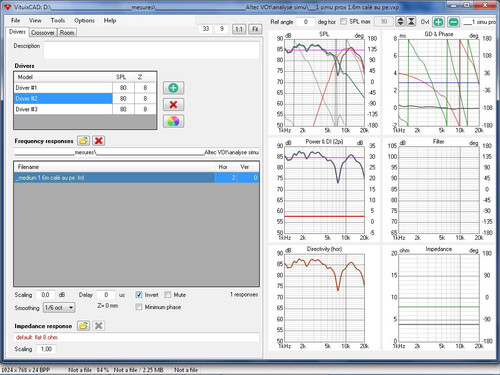The image size is (500, 375).
Task: Open the Options menu
Action: pos(84,20)
